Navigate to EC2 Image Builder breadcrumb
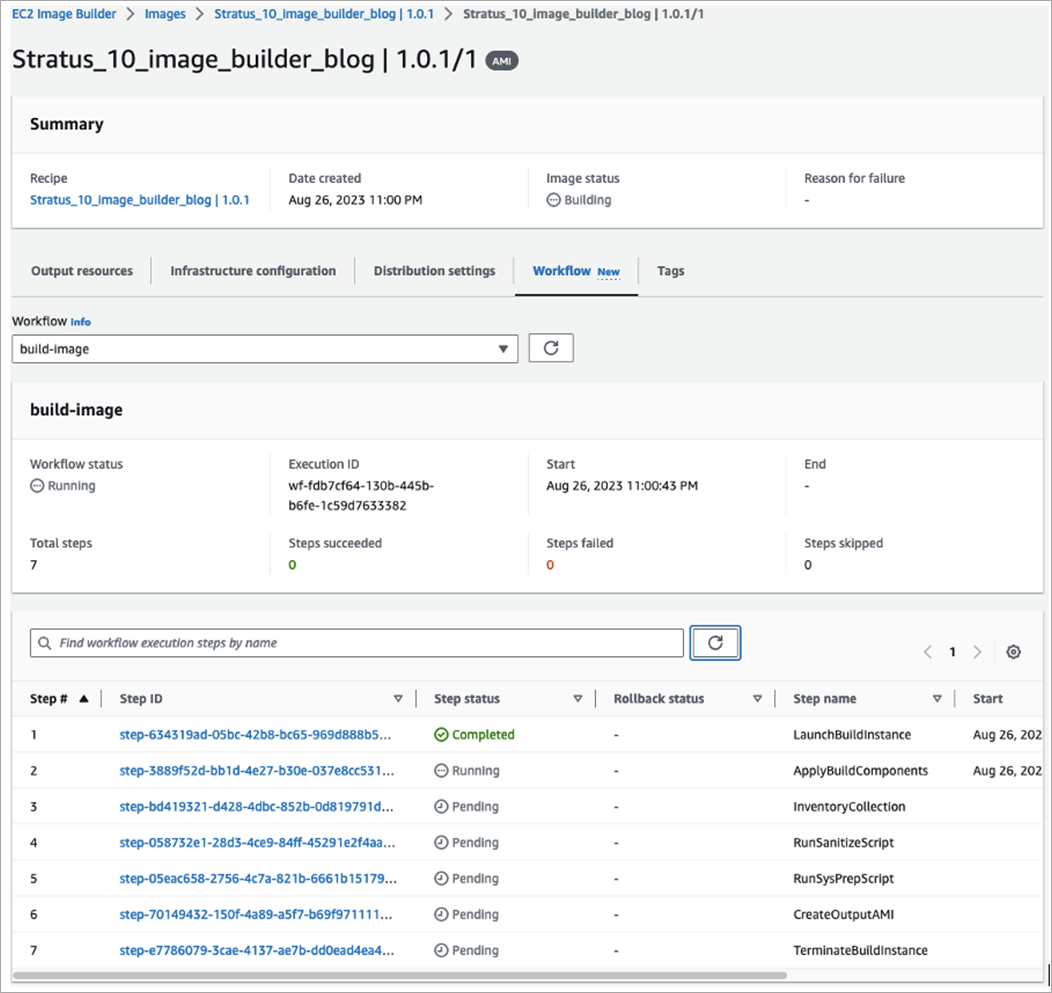The image size is (1052, 993). coord(64,14)
